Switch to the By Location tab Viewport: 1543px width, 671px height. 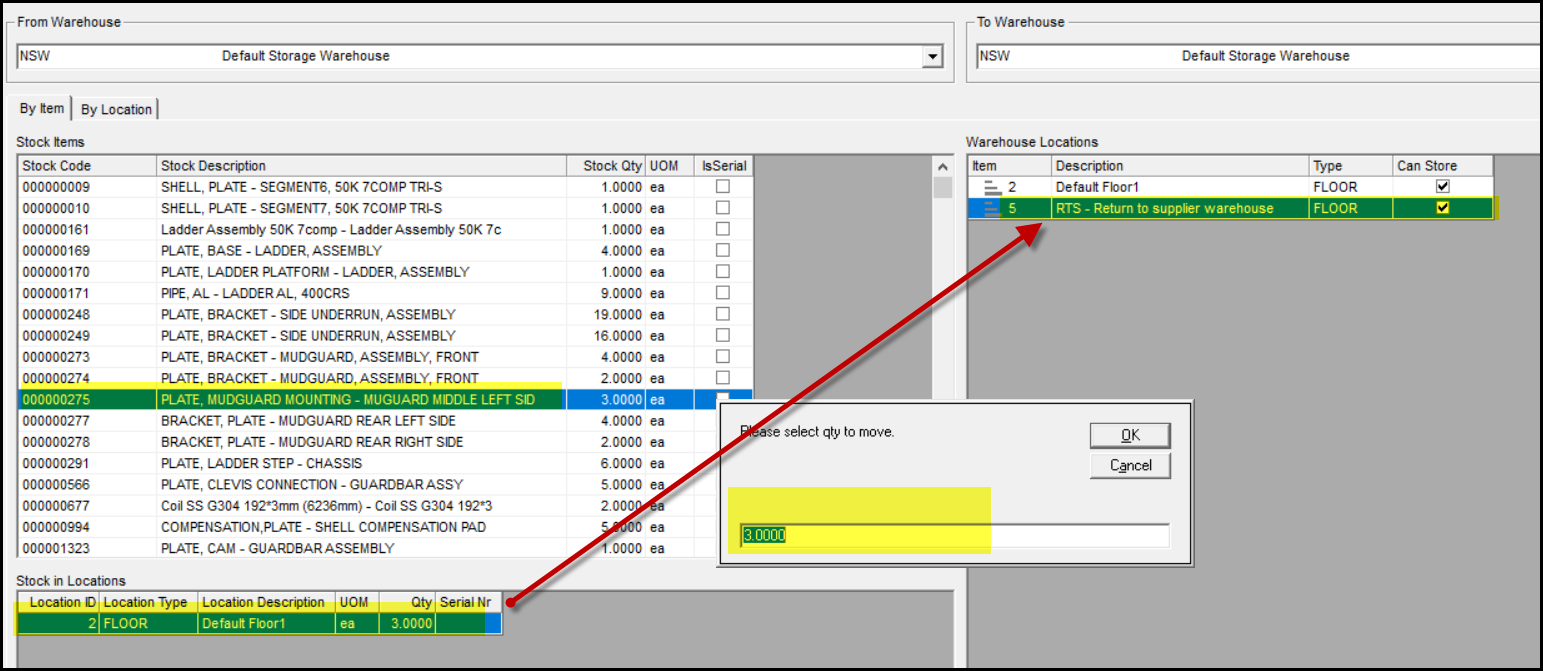click(116, 109)
